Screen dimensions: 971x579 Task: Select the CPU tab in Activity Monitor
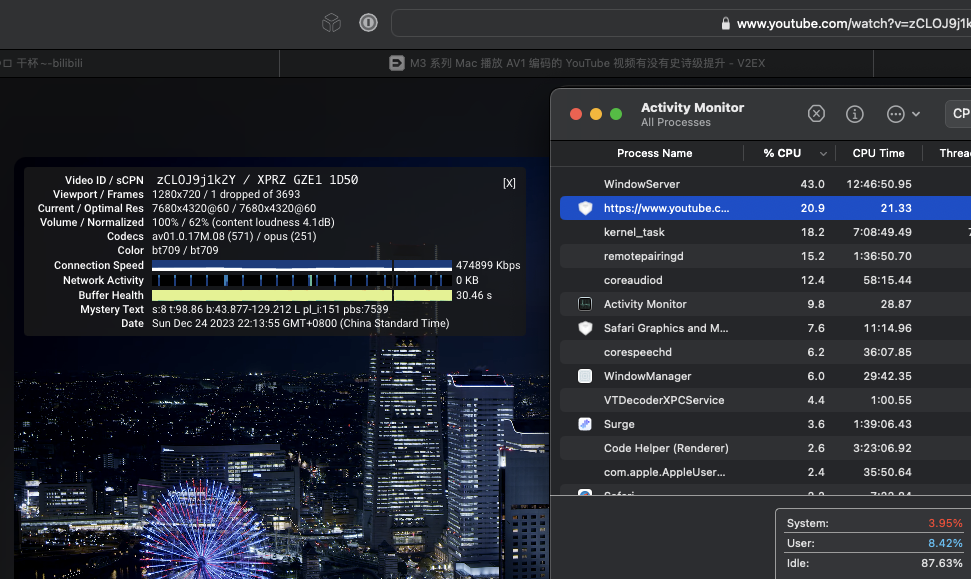[x=959, y=114]
